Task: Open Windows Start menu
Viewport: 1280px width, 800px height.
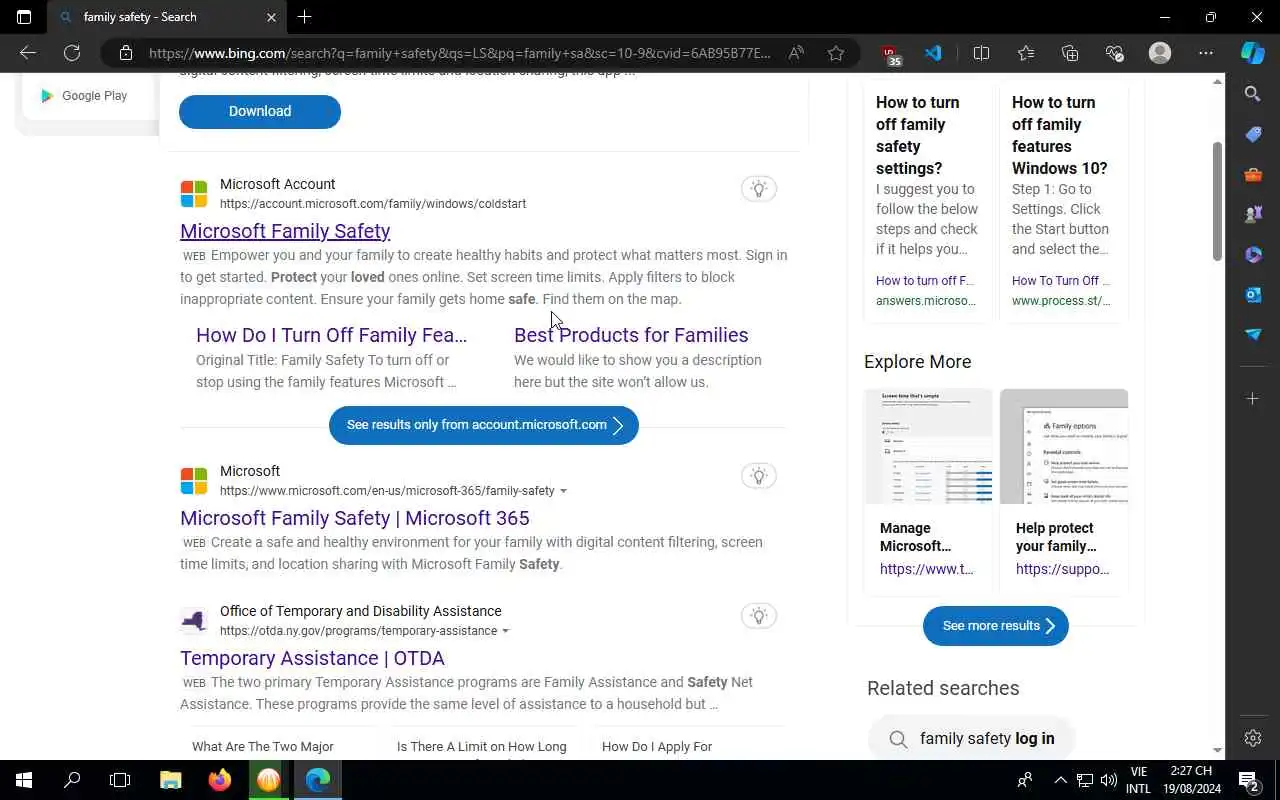Action: (24, 780)
